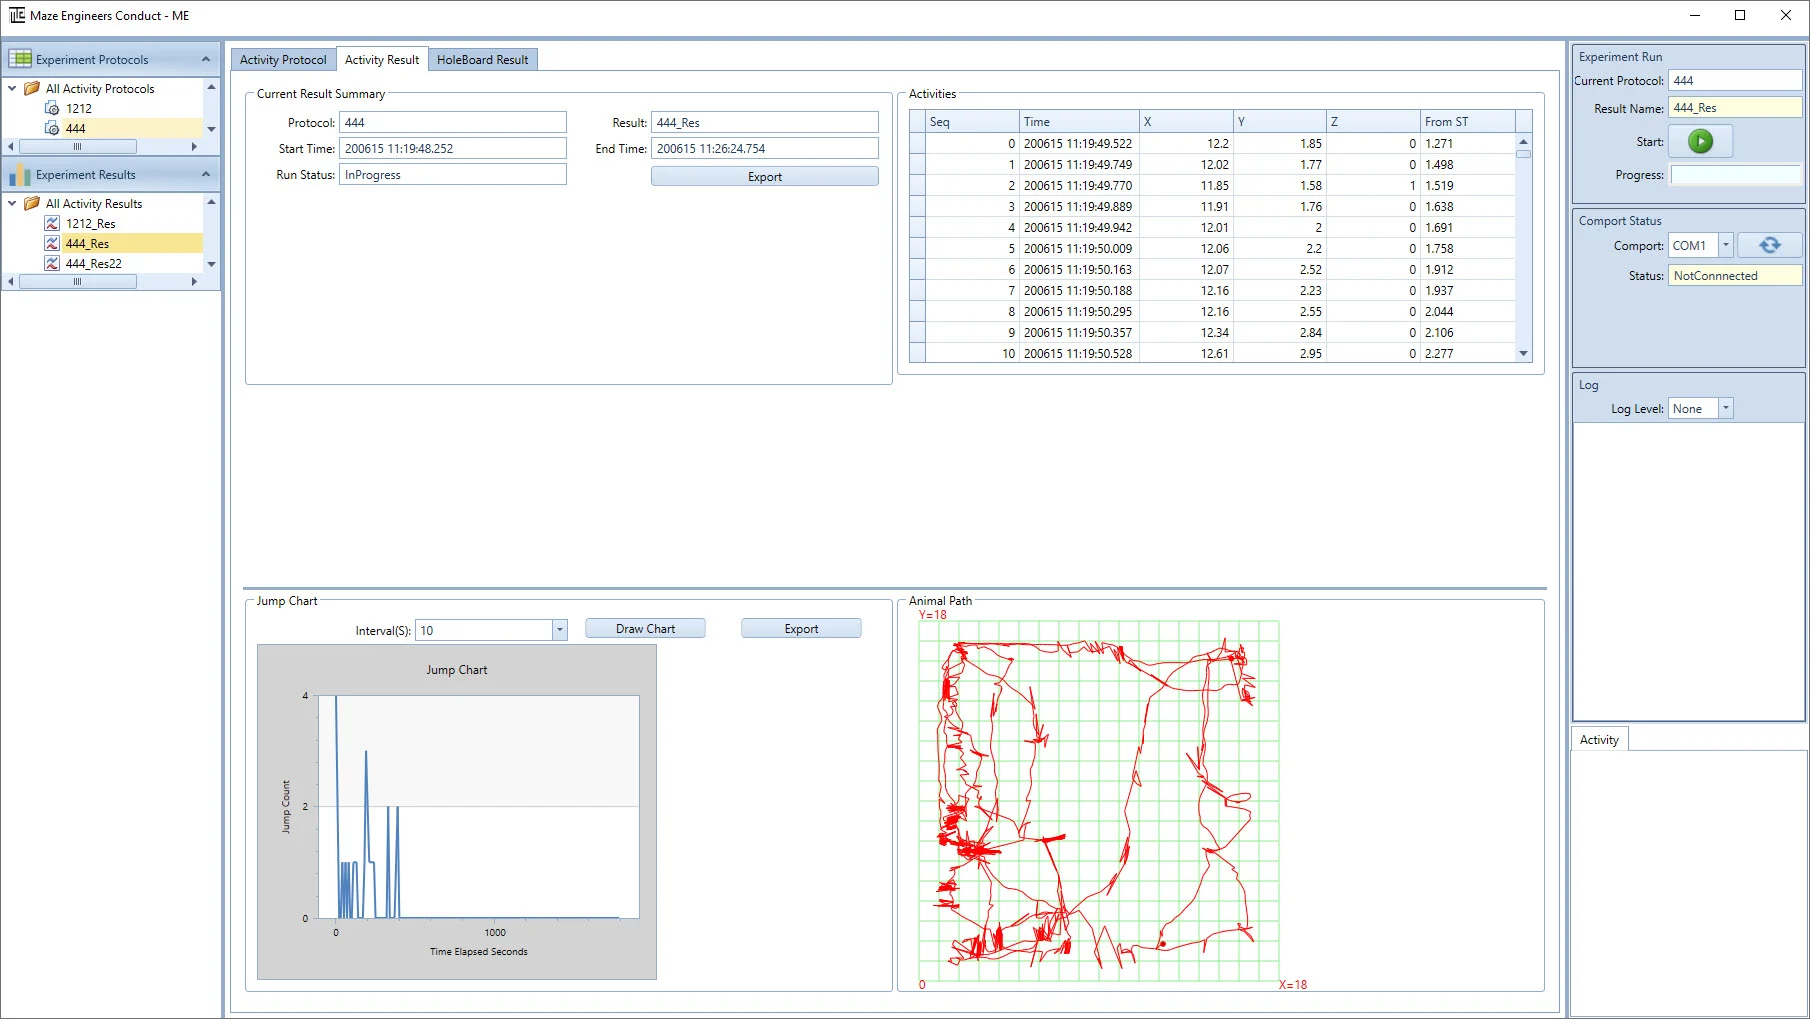Click the 444_Res result chart icon

[52, 244]
